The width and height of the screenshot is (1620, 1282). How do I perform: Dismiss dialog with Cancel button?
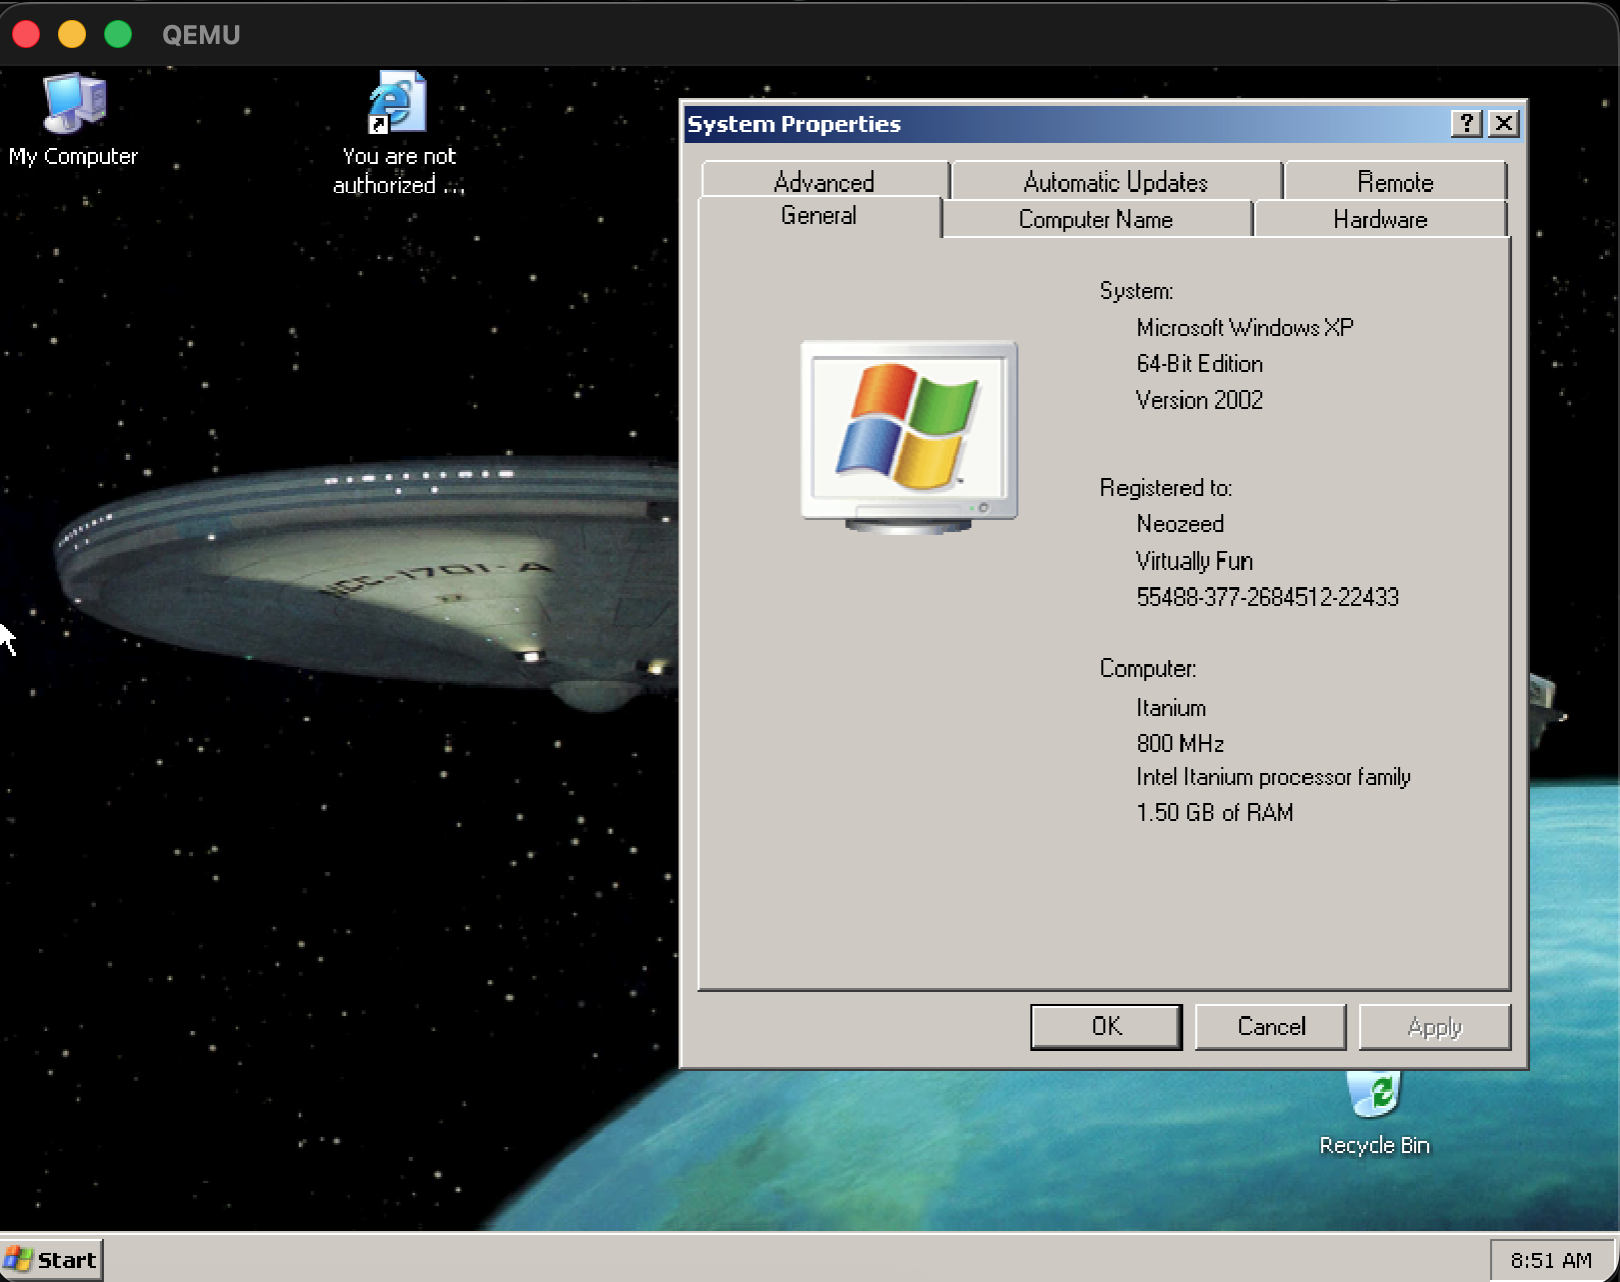click(x=1271, y=1027)
